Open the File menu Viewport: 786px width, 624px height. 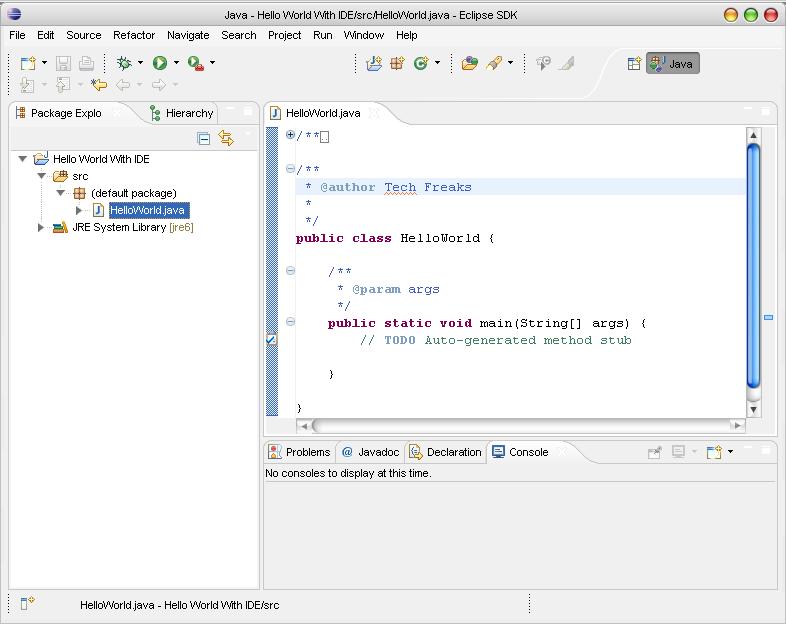(17, 35)
